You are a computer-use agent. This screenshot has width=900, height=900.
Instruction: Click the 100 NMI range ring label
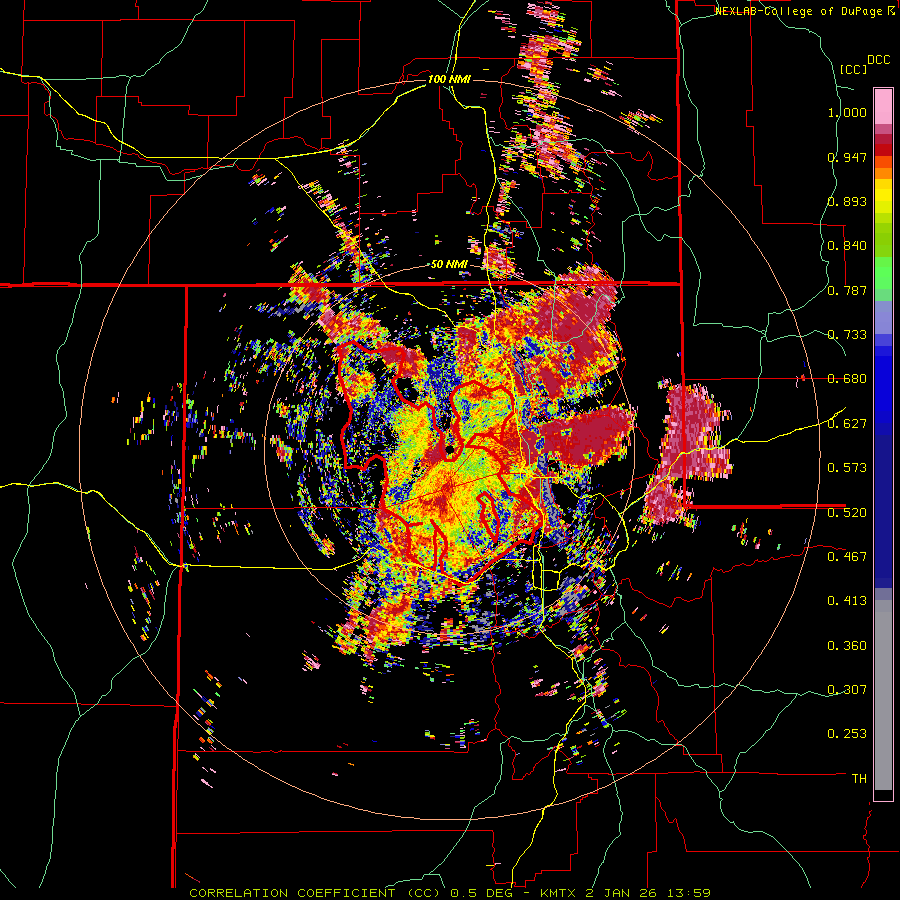[449, 79]
